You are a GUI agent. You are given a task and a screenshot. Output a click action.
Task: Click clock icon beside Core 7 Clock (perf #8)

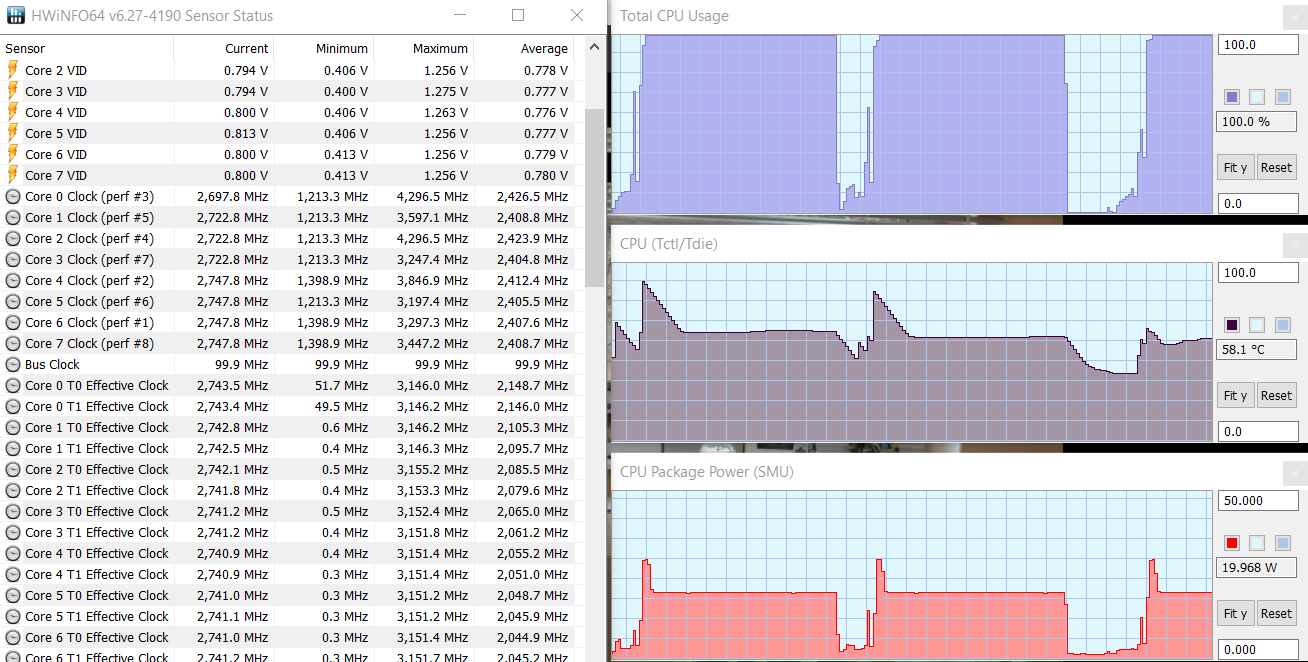13,343
